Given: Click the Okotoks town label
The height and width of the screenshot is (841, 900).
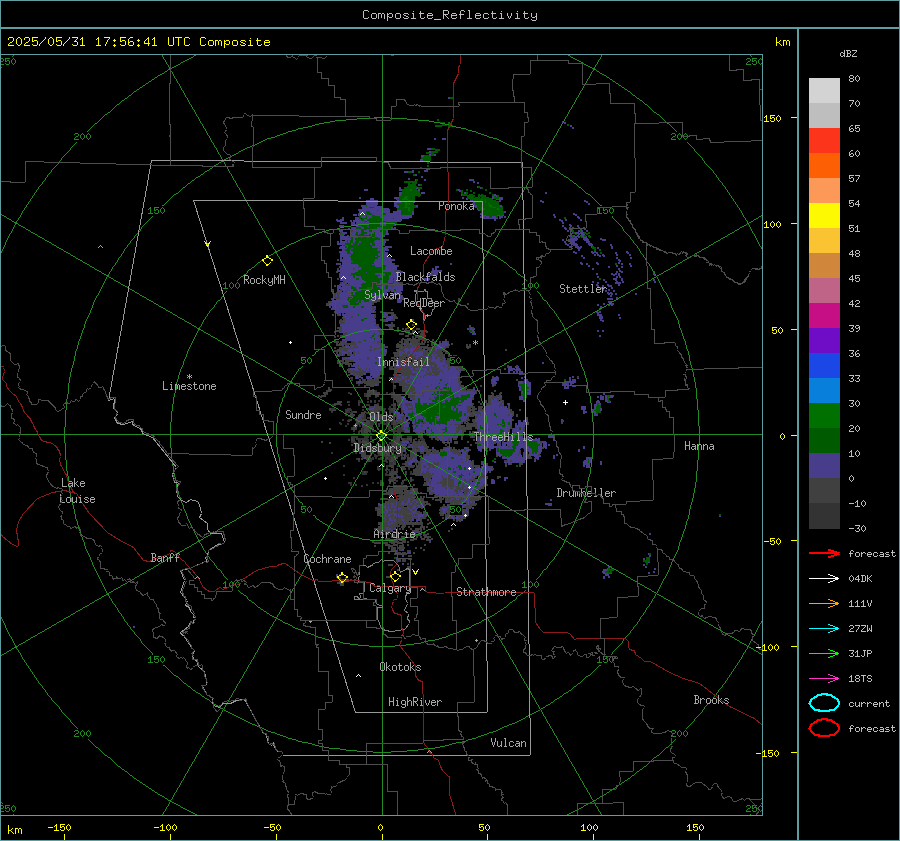Looking at the screenshot, I should coord(400,667).
